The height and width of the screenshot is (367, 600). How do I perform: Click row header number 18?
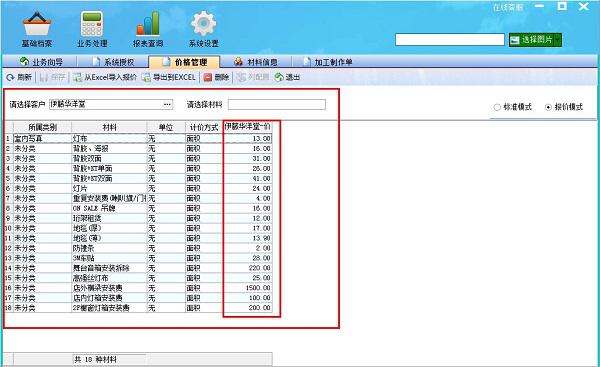[8, 308]
